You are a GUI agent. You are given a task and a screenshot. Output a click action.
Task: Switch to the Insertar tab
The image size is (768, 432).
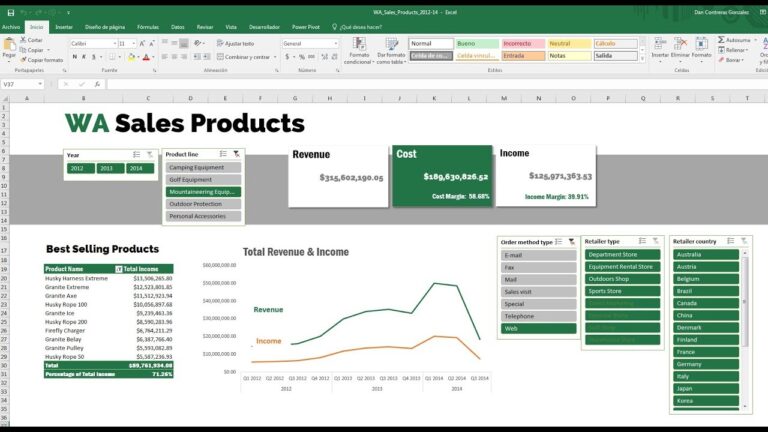point(64,27)
